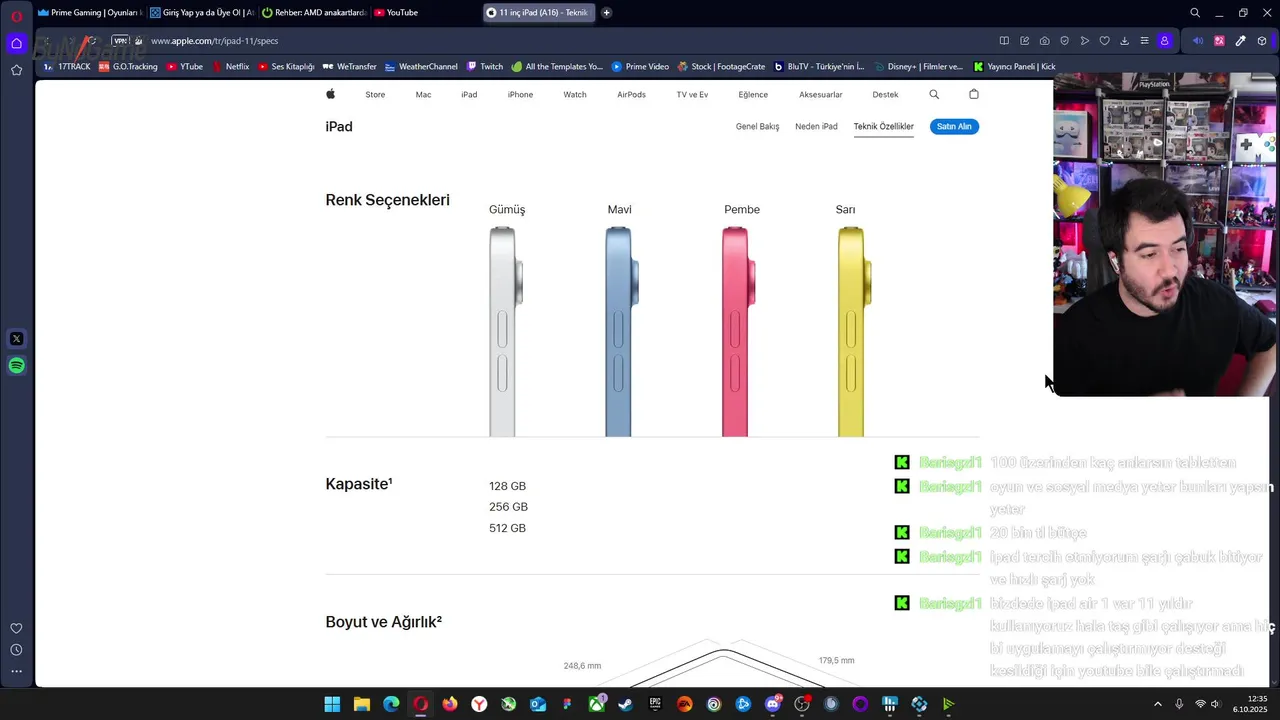This screenshot has width=1280, height=720.
Task: Open the iPhone menu item
Action: point(520,94)
